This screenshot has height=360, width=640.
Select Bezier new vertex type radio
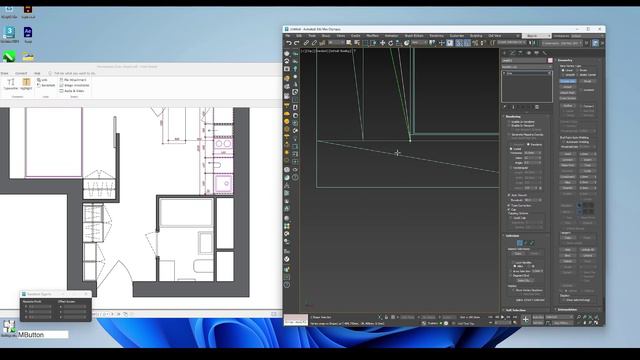click(x=578, y=70)
